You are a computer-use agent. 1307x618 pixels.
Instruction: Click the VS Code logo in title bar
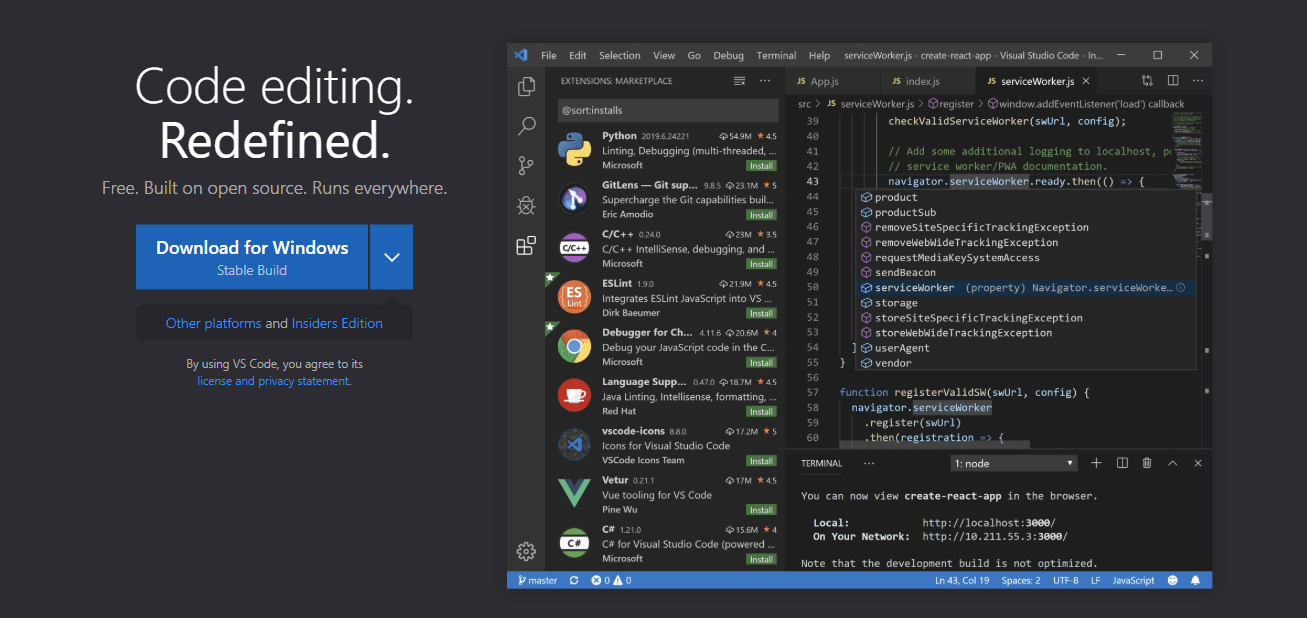tap(520, 55)
